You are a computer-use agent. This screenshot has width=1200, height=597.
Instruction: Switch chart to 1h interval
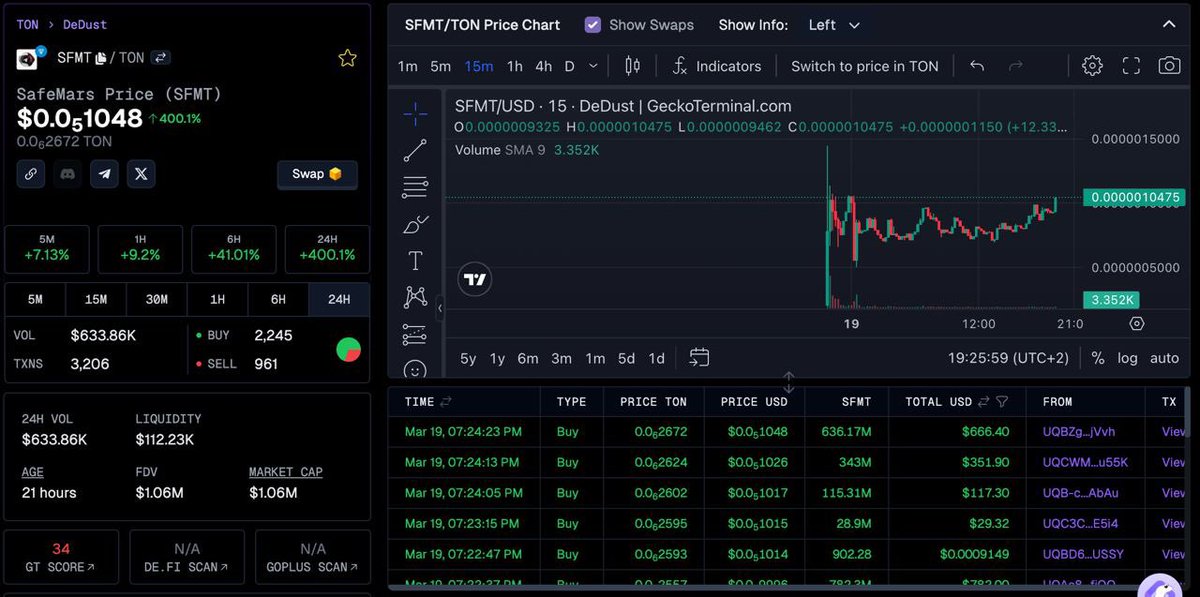[x=514, y=66]
